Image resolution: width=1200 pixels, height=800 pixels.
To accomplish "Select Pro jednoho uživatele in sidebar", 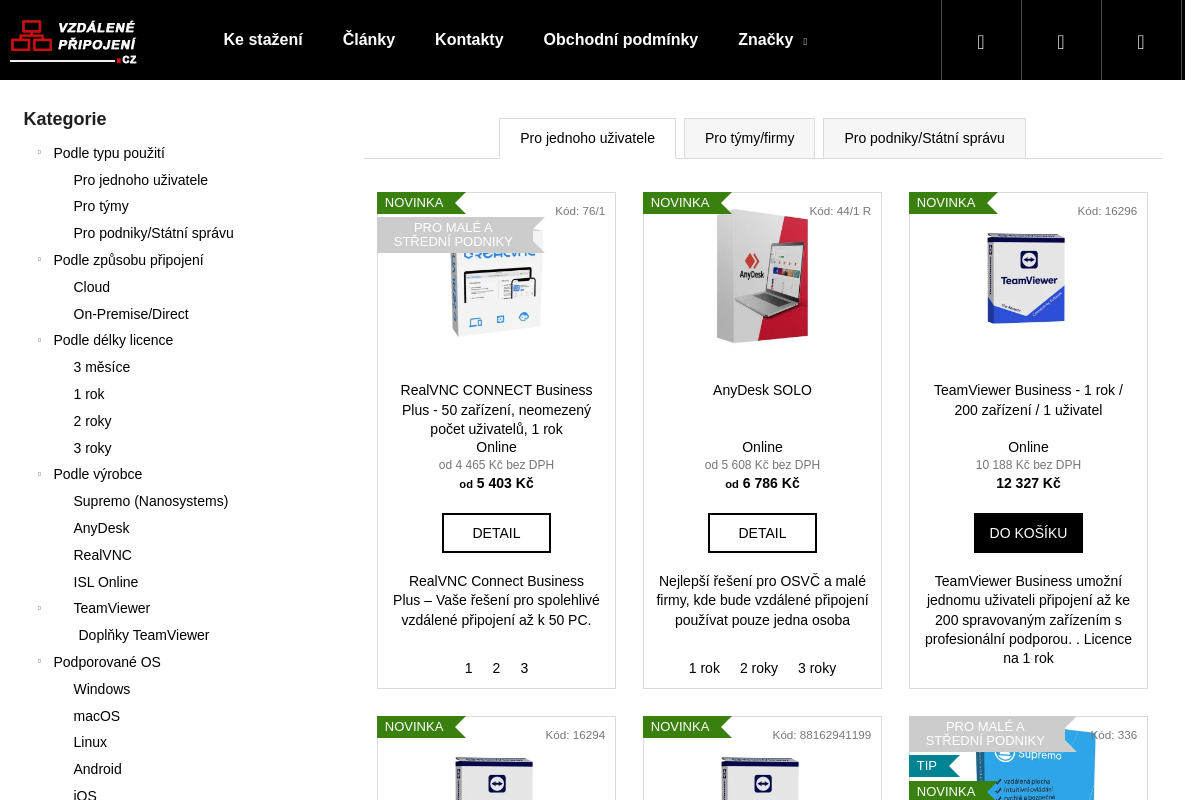I will pyautogui.click(x=141, y=180).
